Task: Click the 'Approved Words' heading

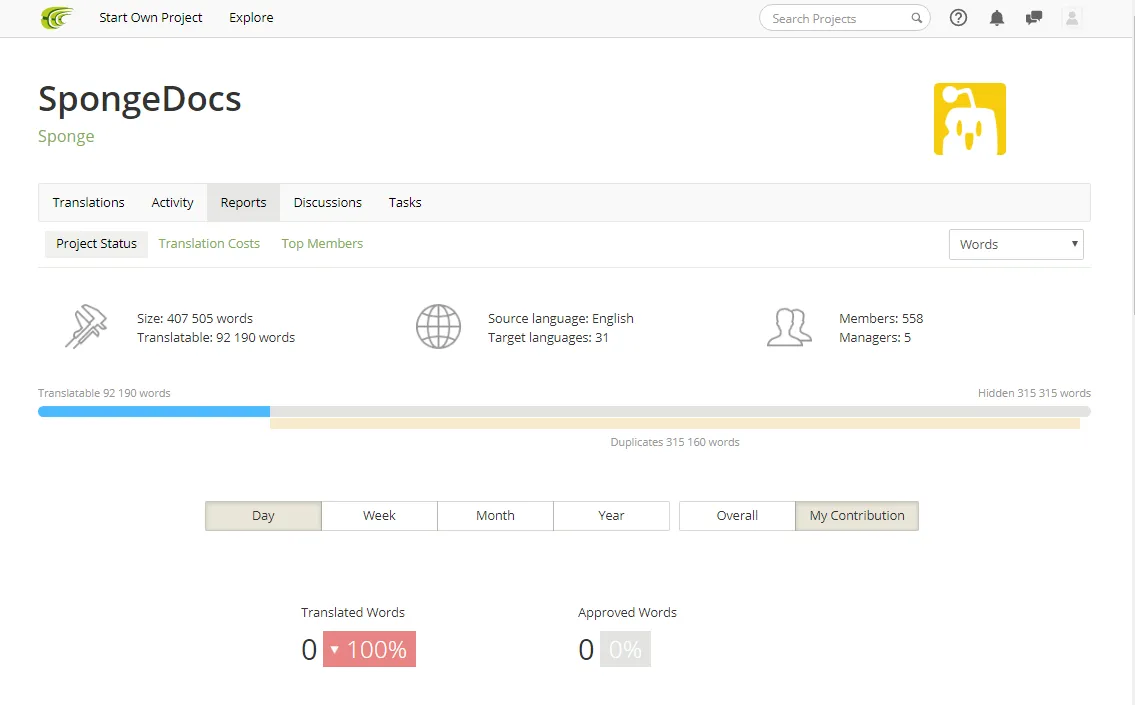Action: (627, 612)
